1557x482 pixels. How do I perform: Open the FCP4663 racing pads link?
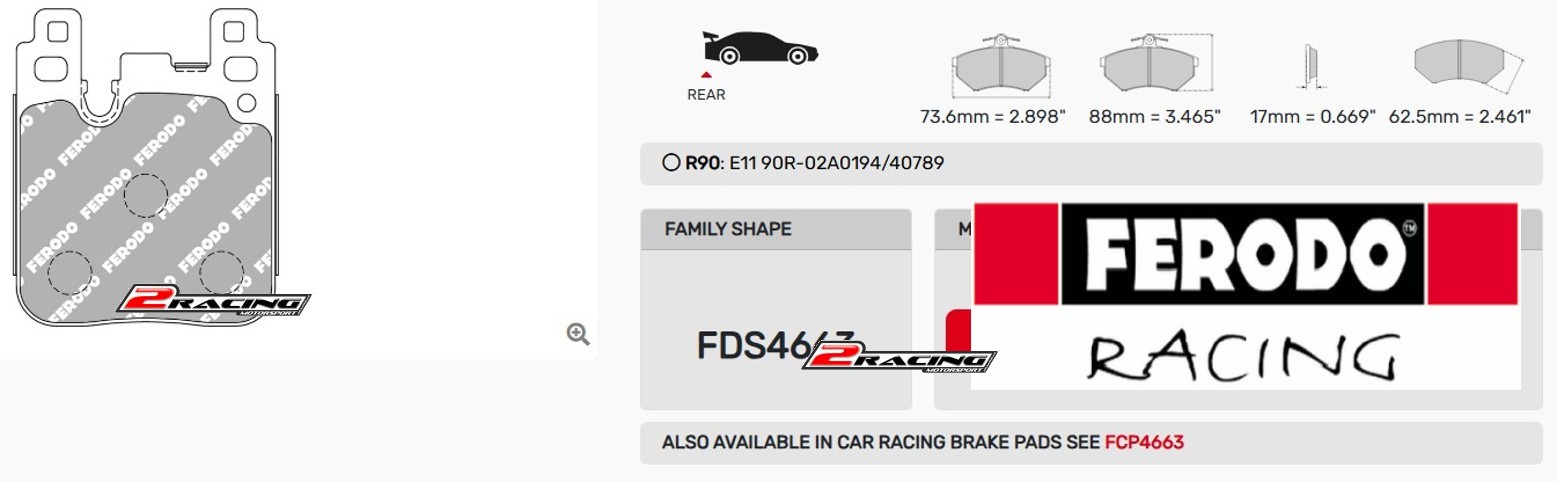[1144, 442]
